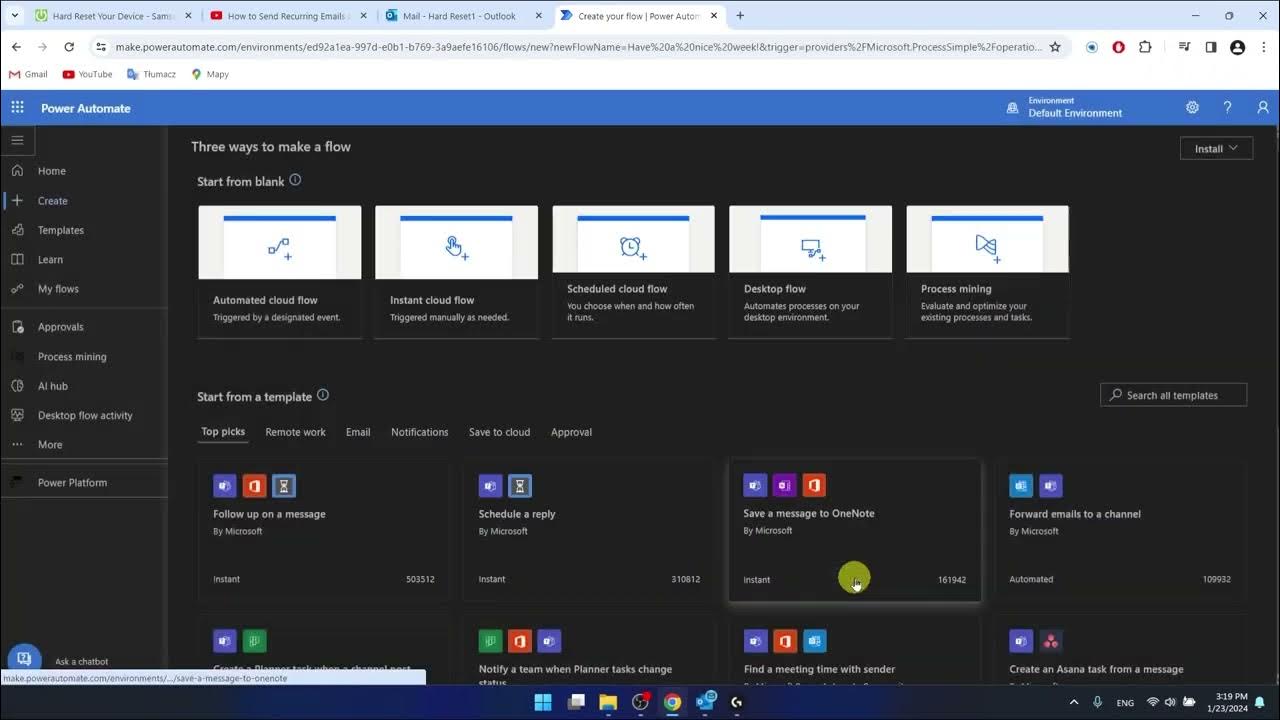The width and height of the screenshot is (1280, 720).
Task: Select the Save to cloud tab
Action: (499, 432)
